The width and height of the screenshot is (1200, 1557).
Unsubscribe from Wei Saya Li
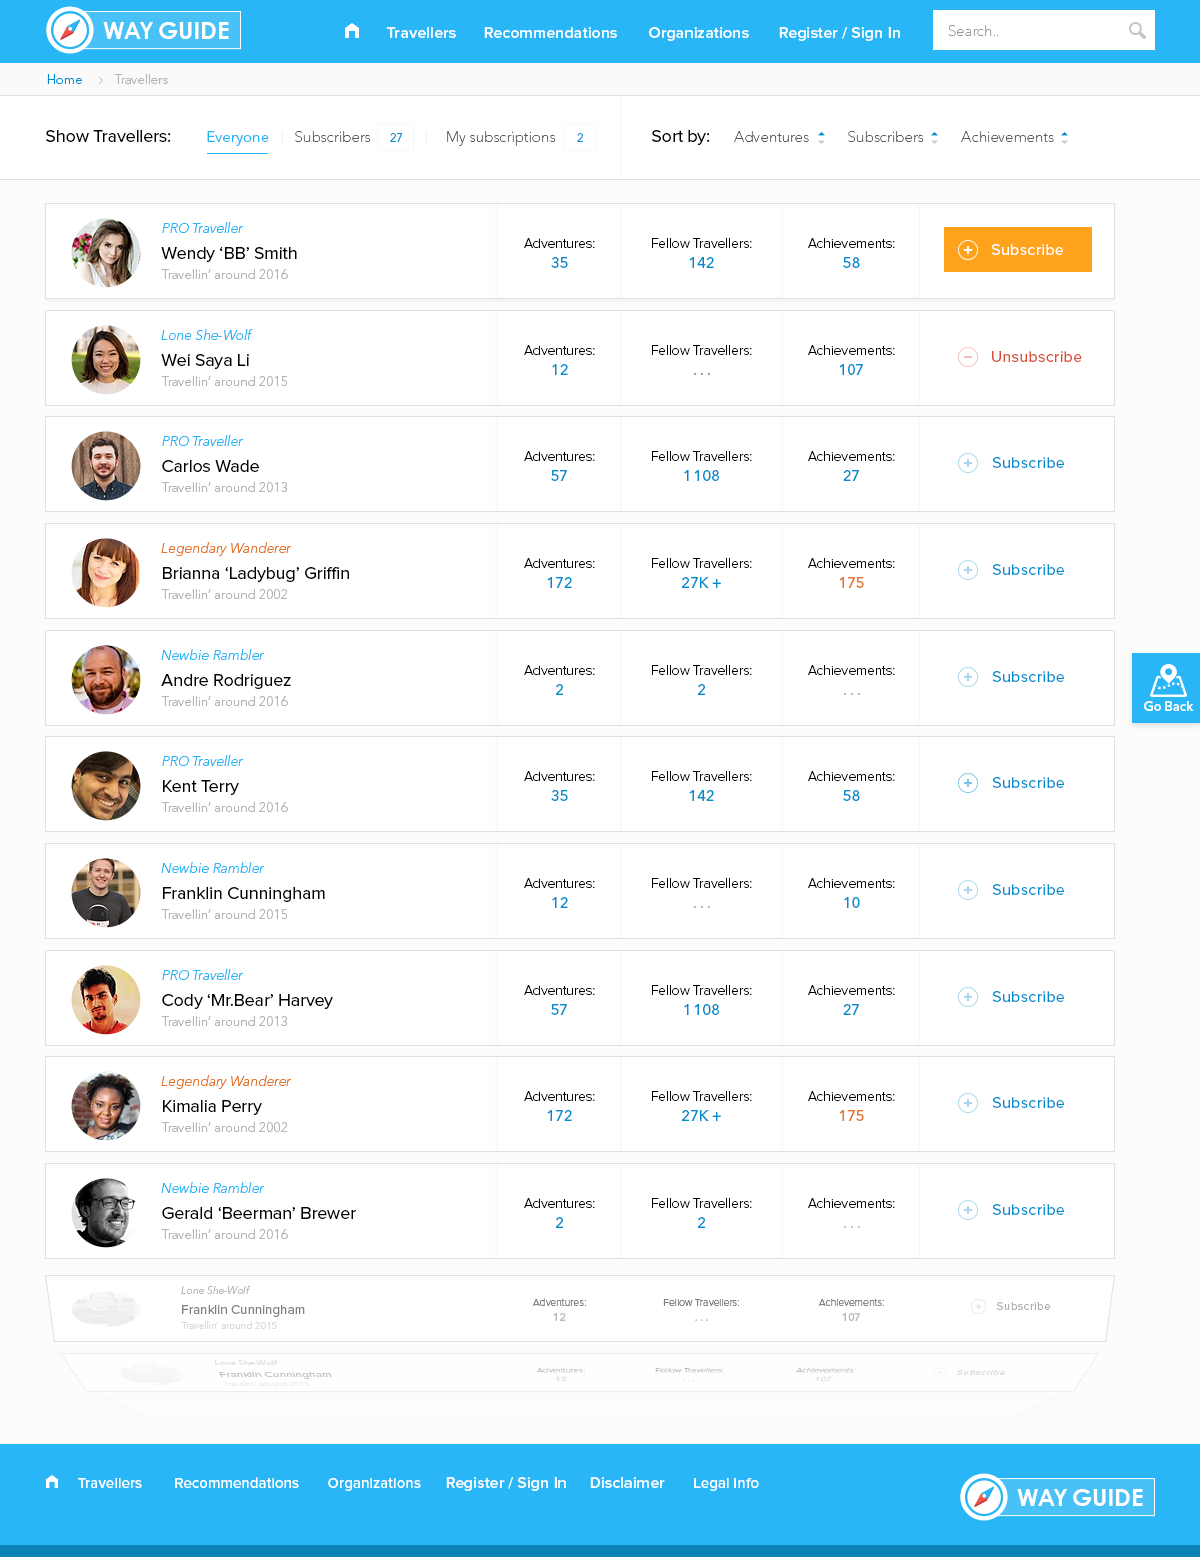(x=1035, y=357)
